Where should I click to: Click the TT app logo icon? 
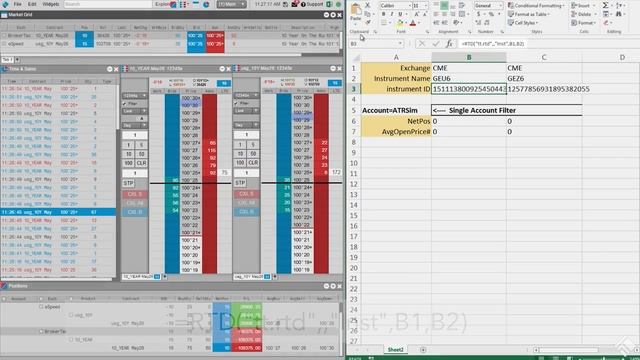point(5,4)
